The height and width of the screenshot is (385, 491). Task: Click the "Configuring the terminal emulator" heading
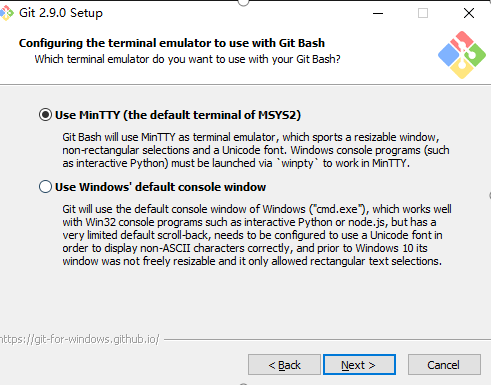[172, 43]
